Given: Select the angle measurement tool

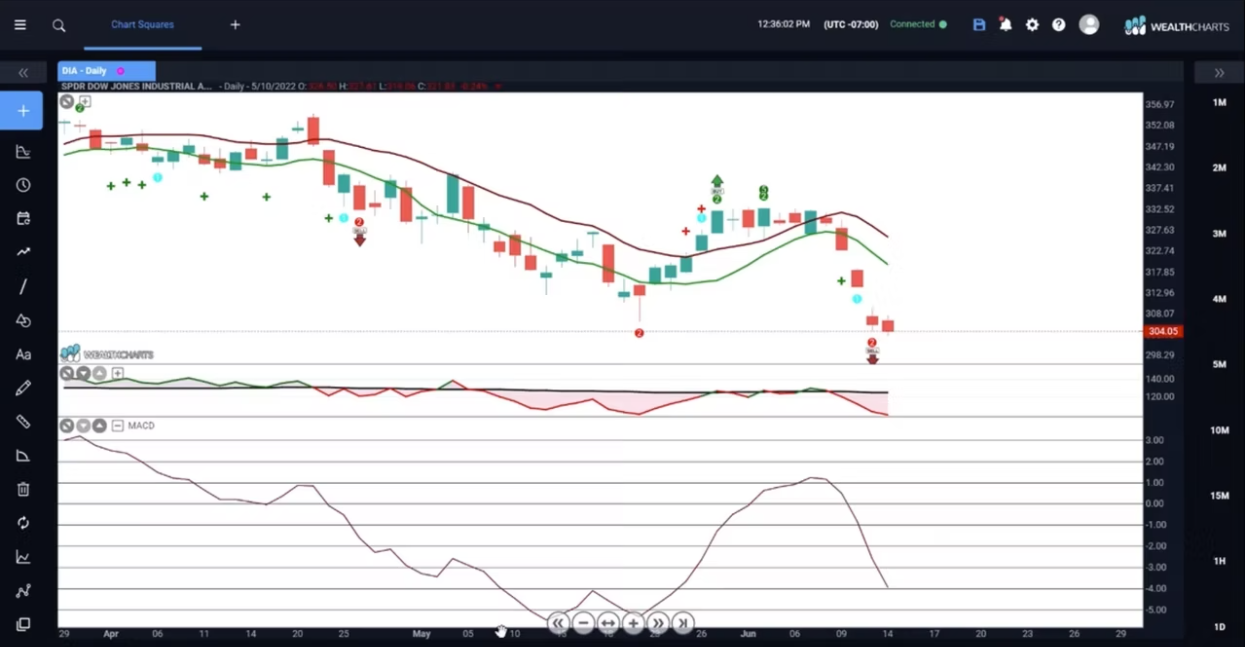Looking at the screenshot, I should pyautogui.click(x=23, y=456).
